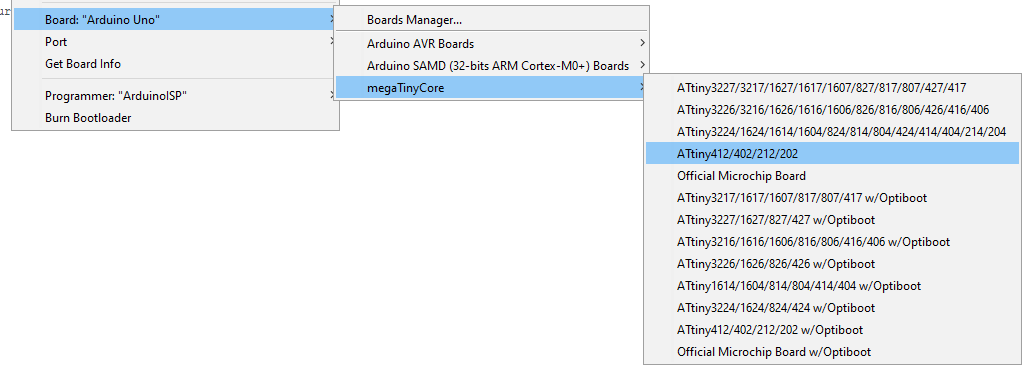Select ATtiny3224/1624/1614/1604/824/814/804/424/414/404/214/204 board
The image size is (1034, 376).
click(x=832, y=132)
